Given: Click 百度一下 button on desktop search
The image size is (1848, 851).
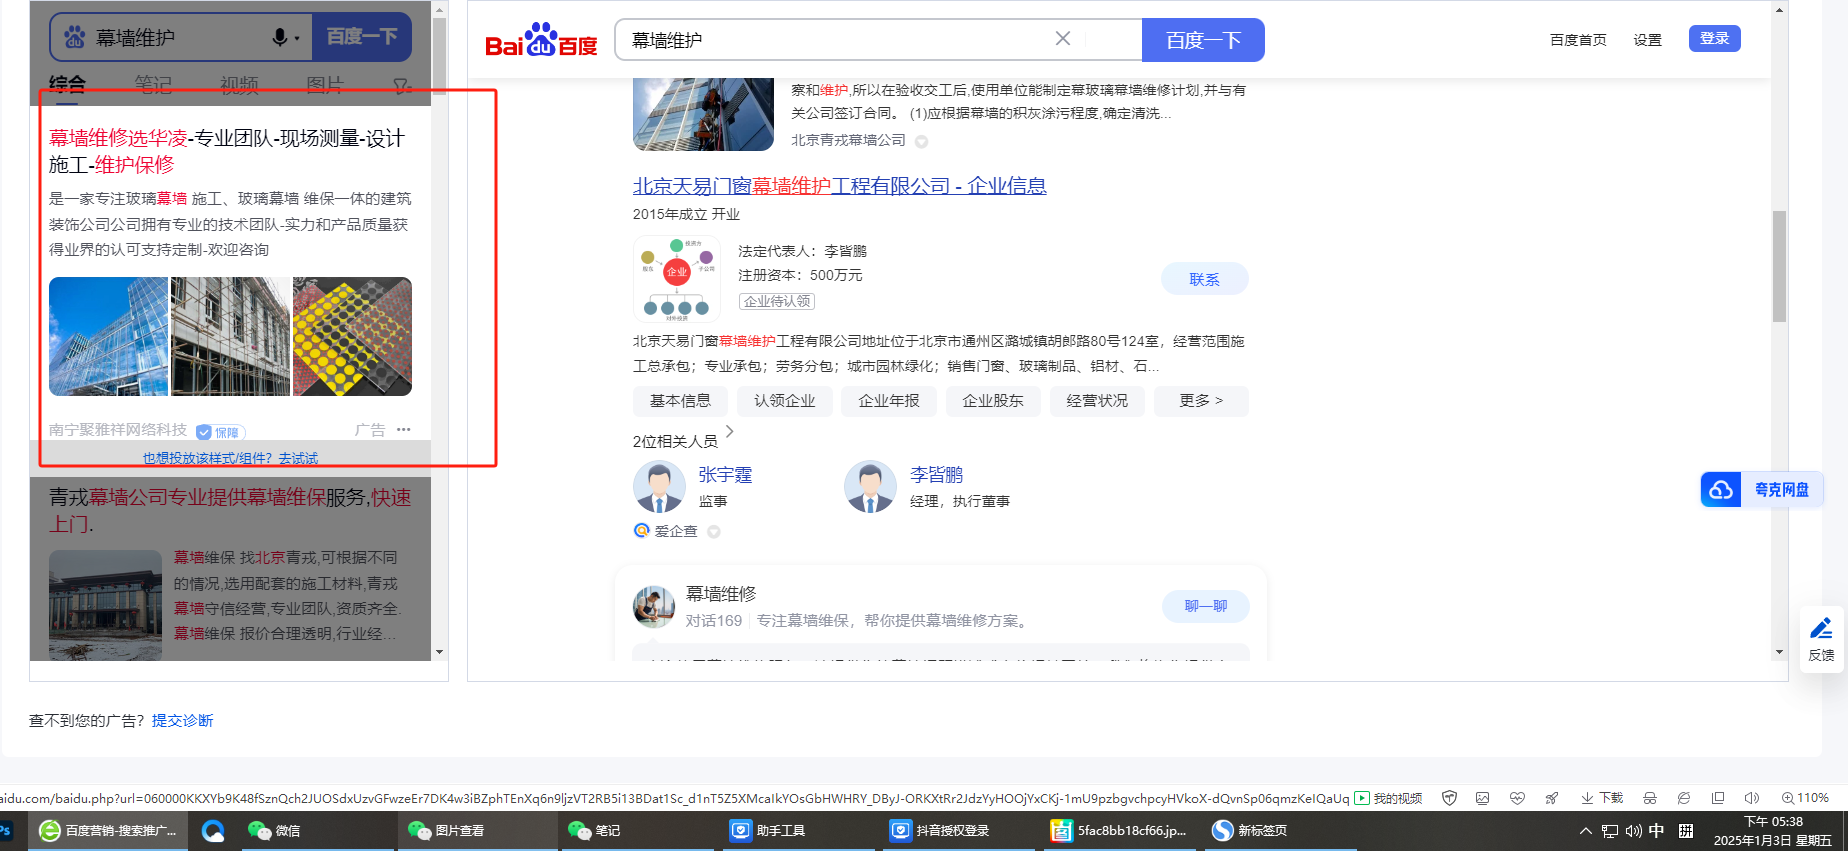Looking at the screenshot, I should point(1203,40).
